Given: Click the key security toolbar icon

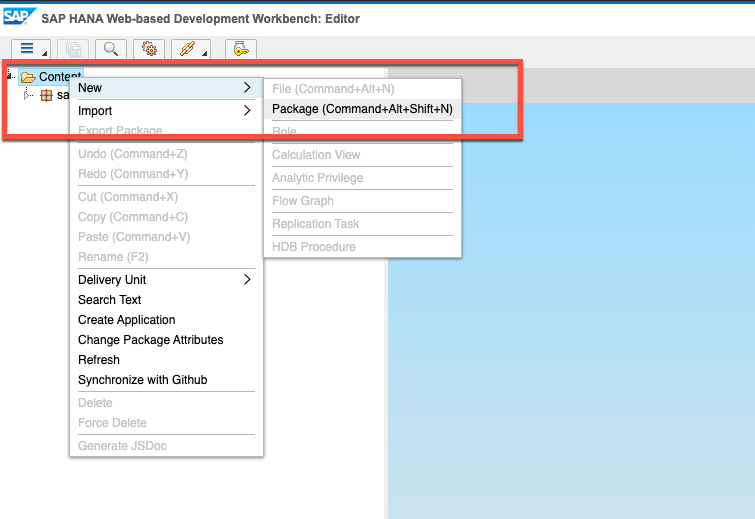Looking at the screenshot, I should (x=241, y=49).
